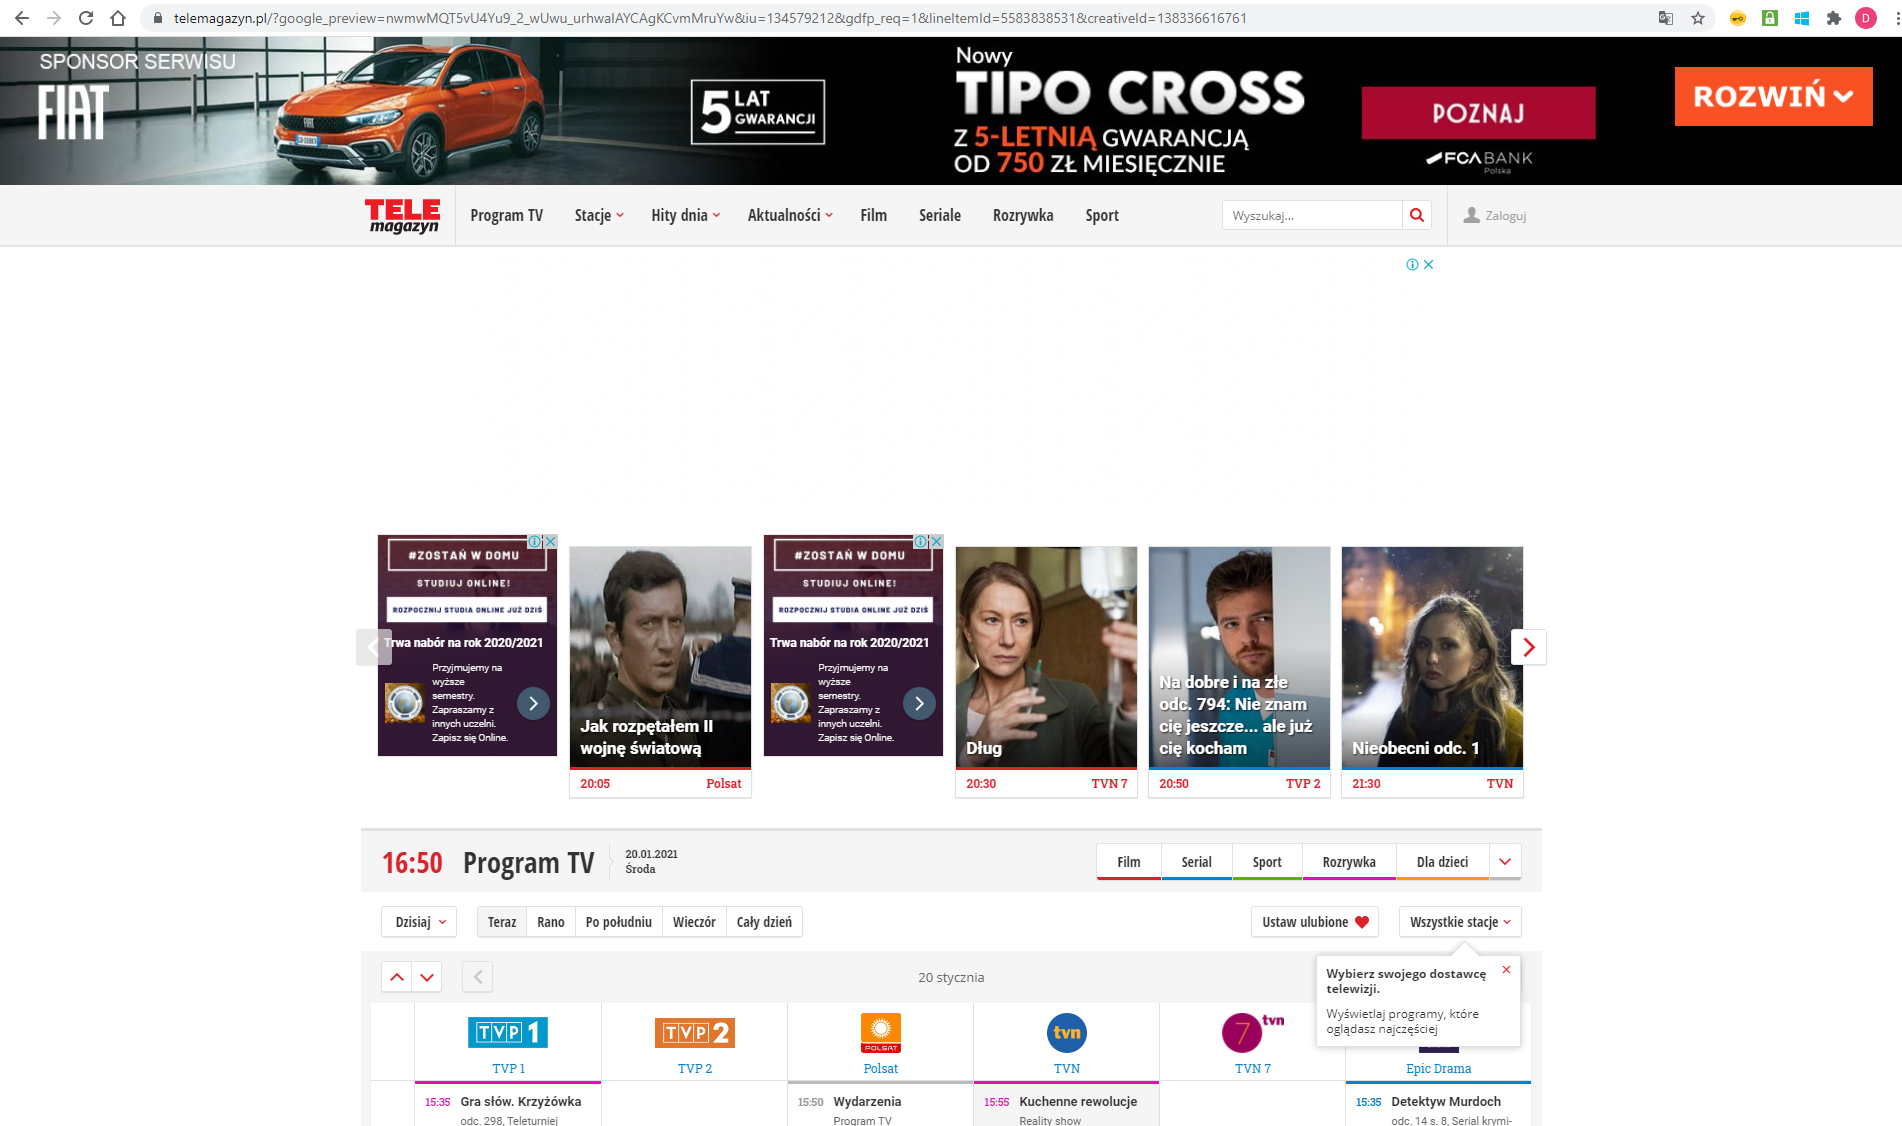Filter by Rozrywka category tab
The height and width of the screenshot is (1126, 1902).
point(1349,862)
